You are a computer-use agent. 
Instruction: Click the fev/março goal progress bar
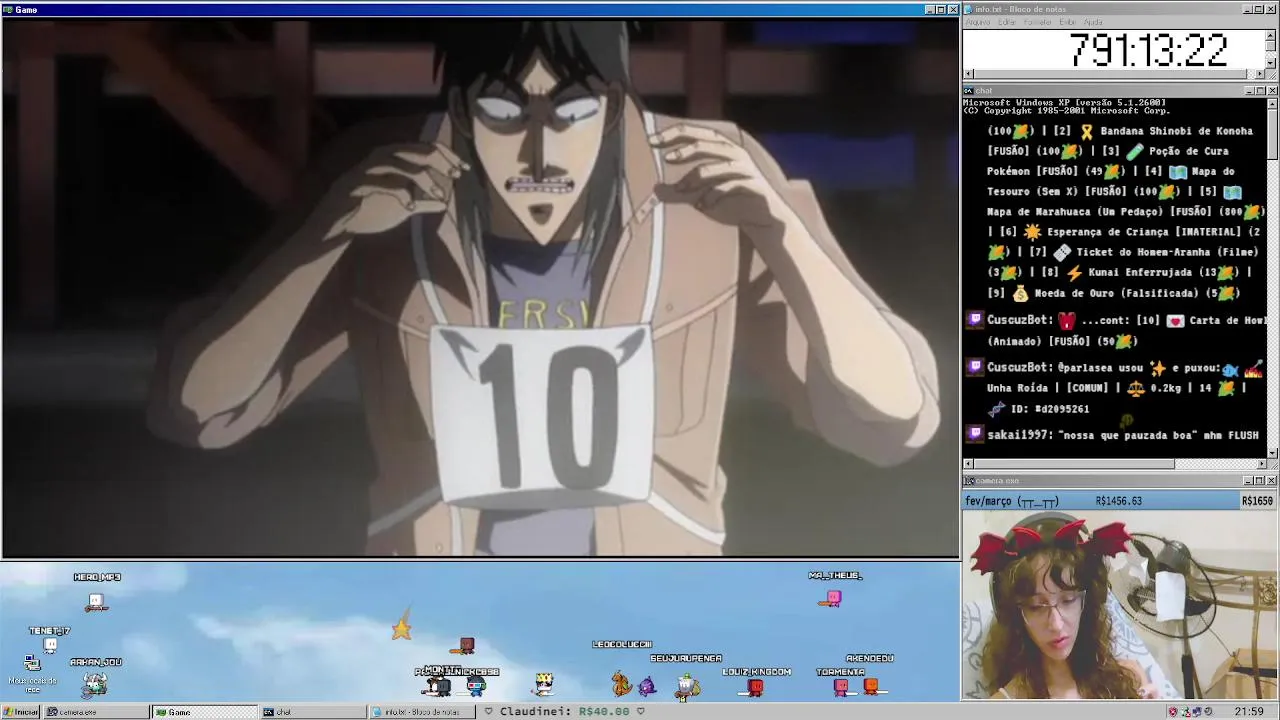1120,501
